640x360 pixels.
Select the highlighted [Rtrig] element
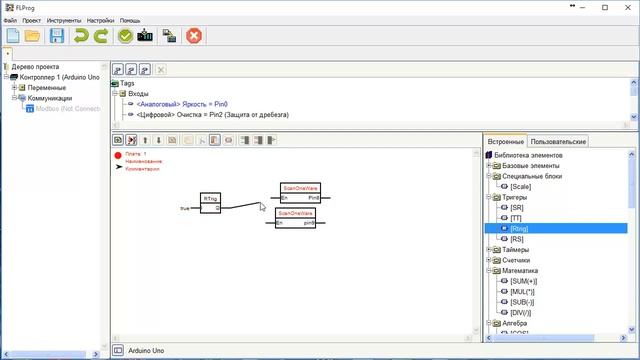coord(556,228)
